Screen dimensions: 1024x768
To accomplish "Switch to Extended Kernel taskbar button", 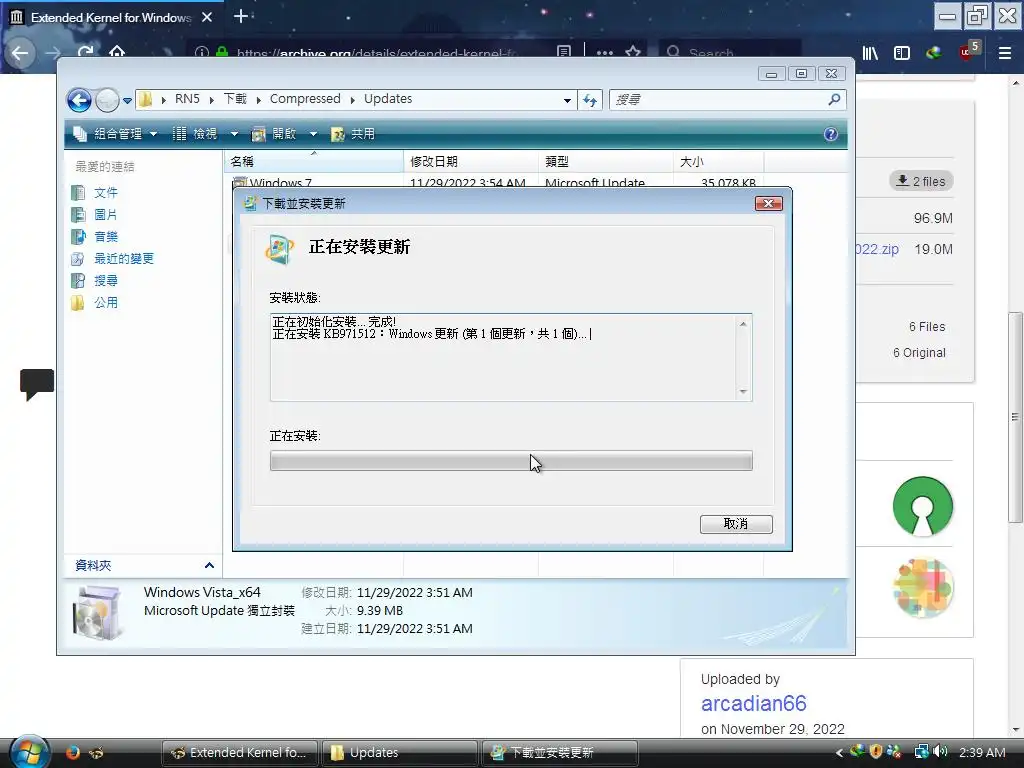I will coord(240,752).
